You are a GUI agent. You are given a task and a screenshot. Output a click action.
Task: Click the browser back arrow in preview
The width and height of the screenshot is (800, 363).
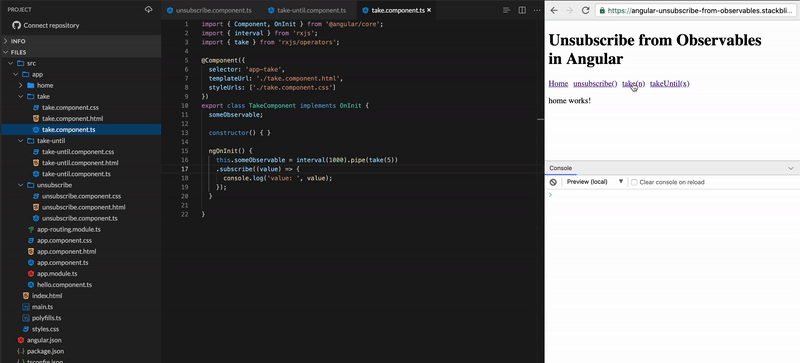[x=554, y=10]
